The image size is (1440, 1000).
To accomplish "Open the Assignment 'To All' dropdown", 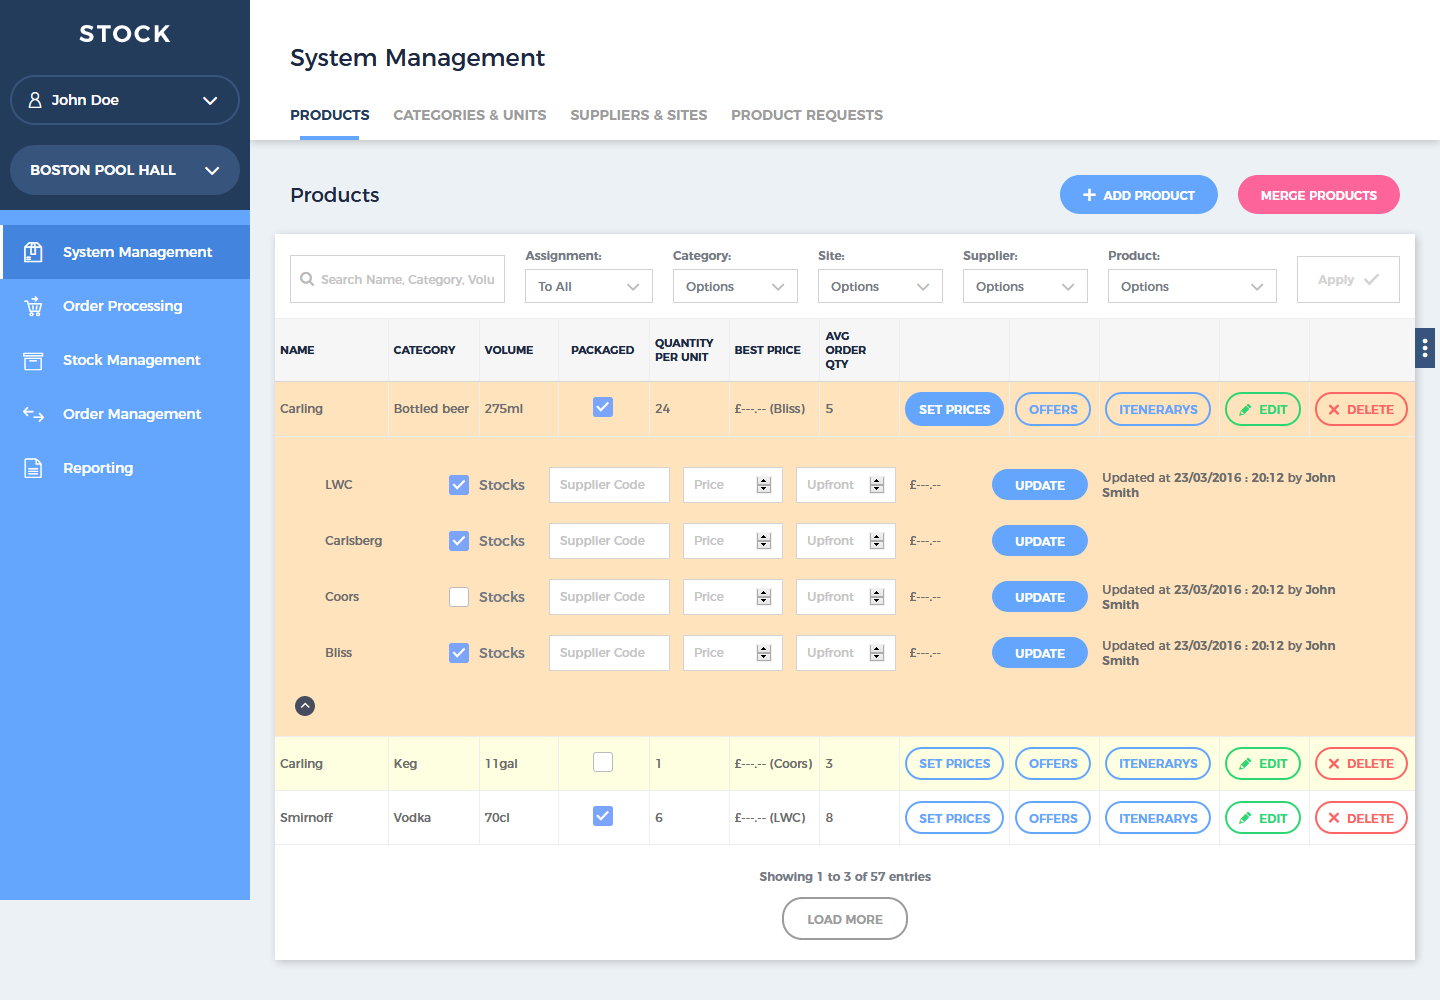I will click(x=588, y=287).
